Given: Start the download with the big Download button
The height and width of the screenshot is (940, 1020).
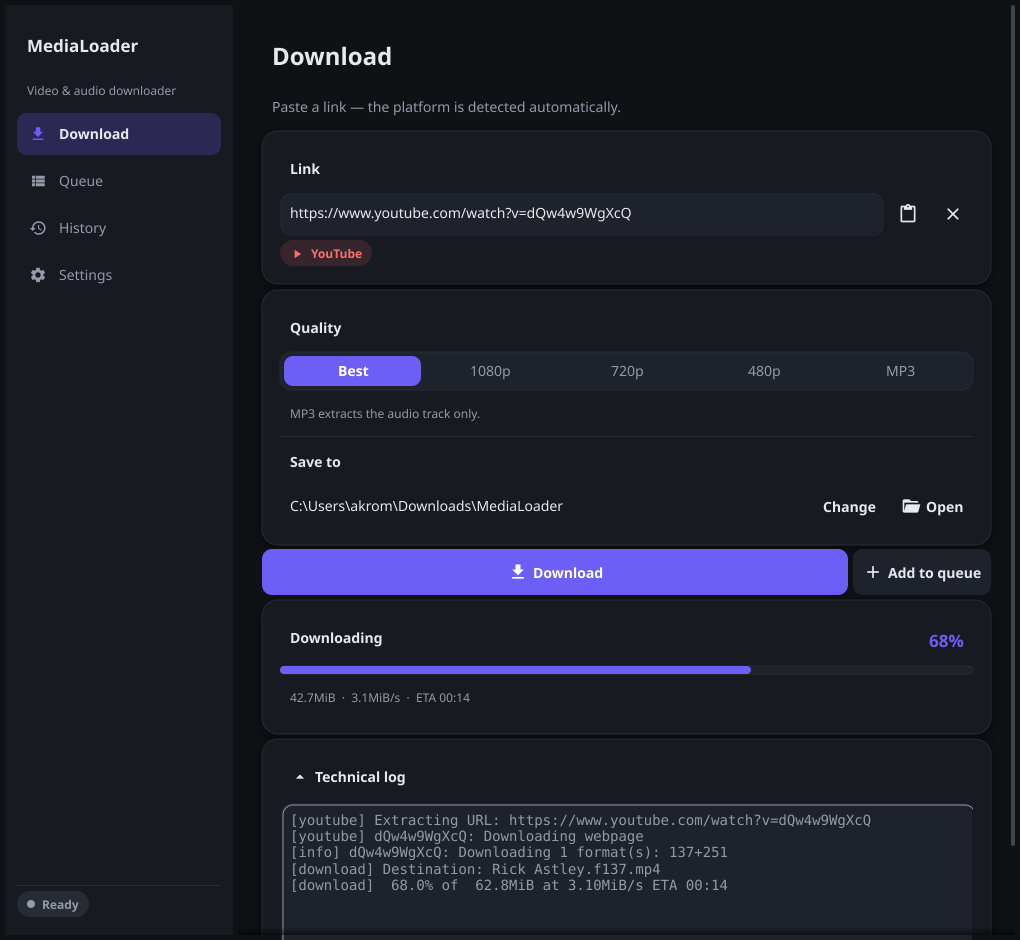Looking at the screenshot, I should click(x=555, y=572).
